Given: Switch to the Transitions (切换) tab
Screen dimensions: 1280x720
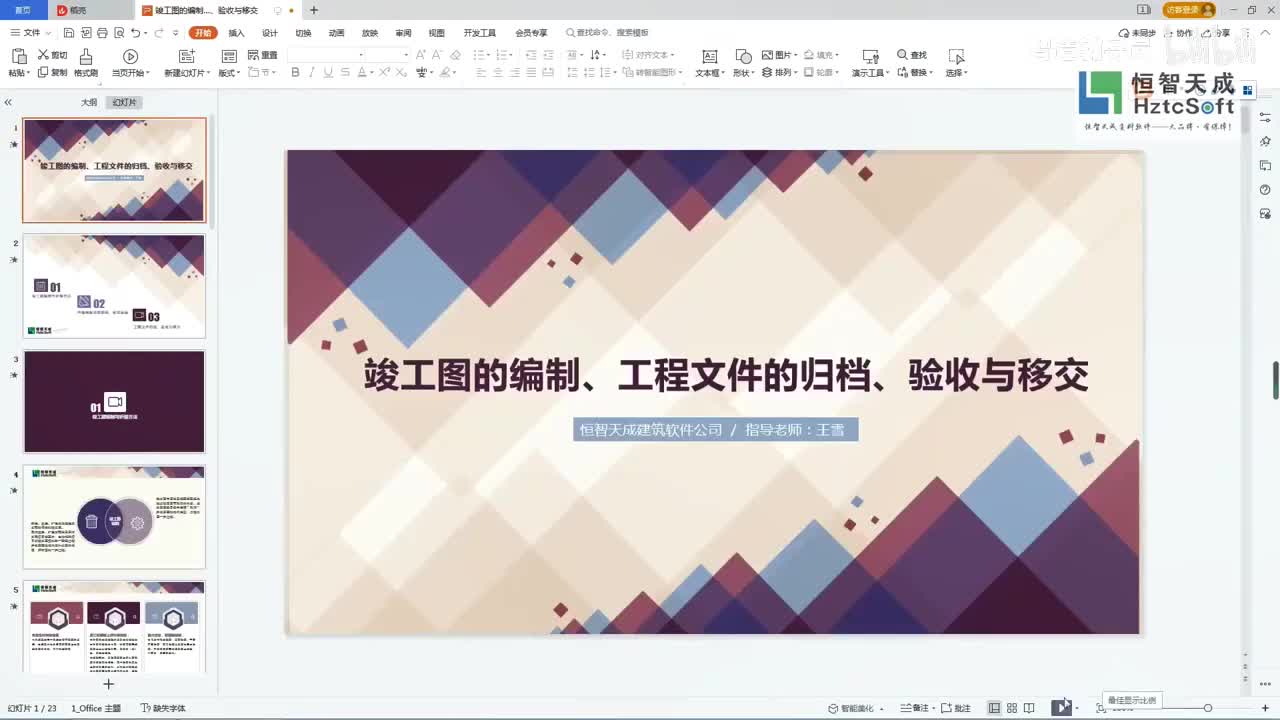Looking at the screenshot, I should click(303, 33).
